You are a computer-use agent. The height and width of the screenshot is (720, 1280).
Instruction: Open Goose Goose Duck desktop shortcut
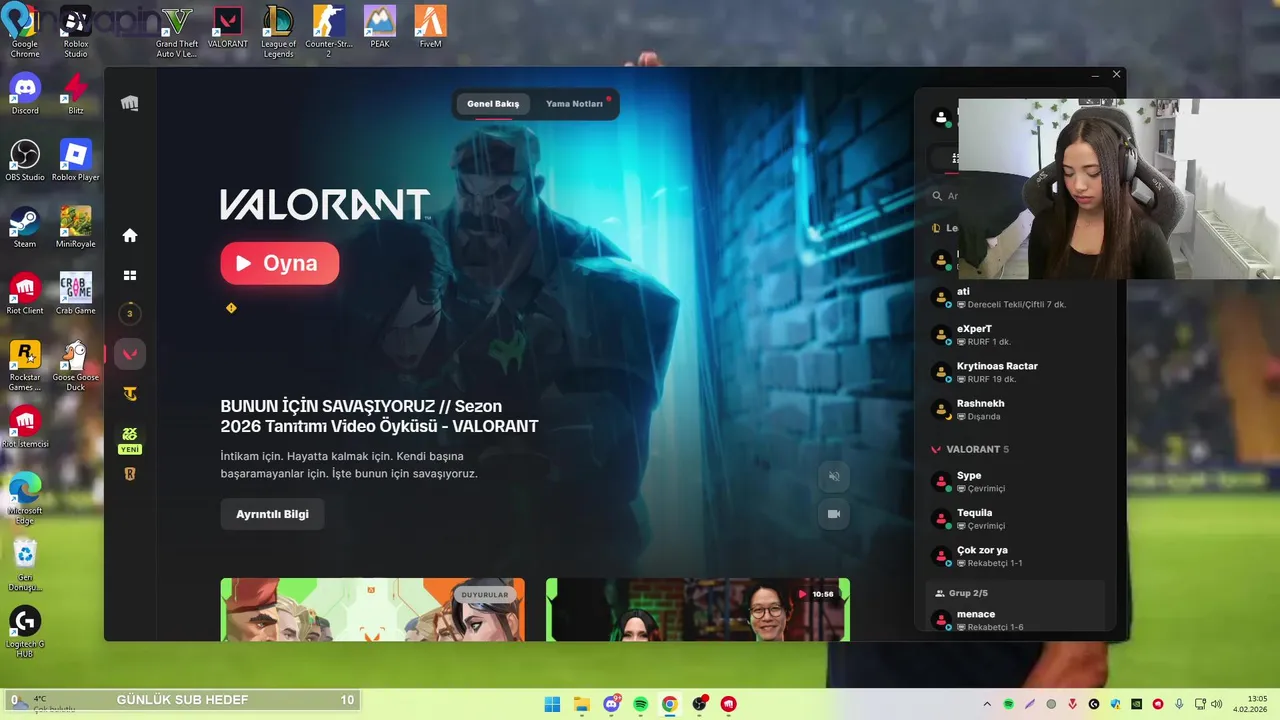(x=76, y=365)
